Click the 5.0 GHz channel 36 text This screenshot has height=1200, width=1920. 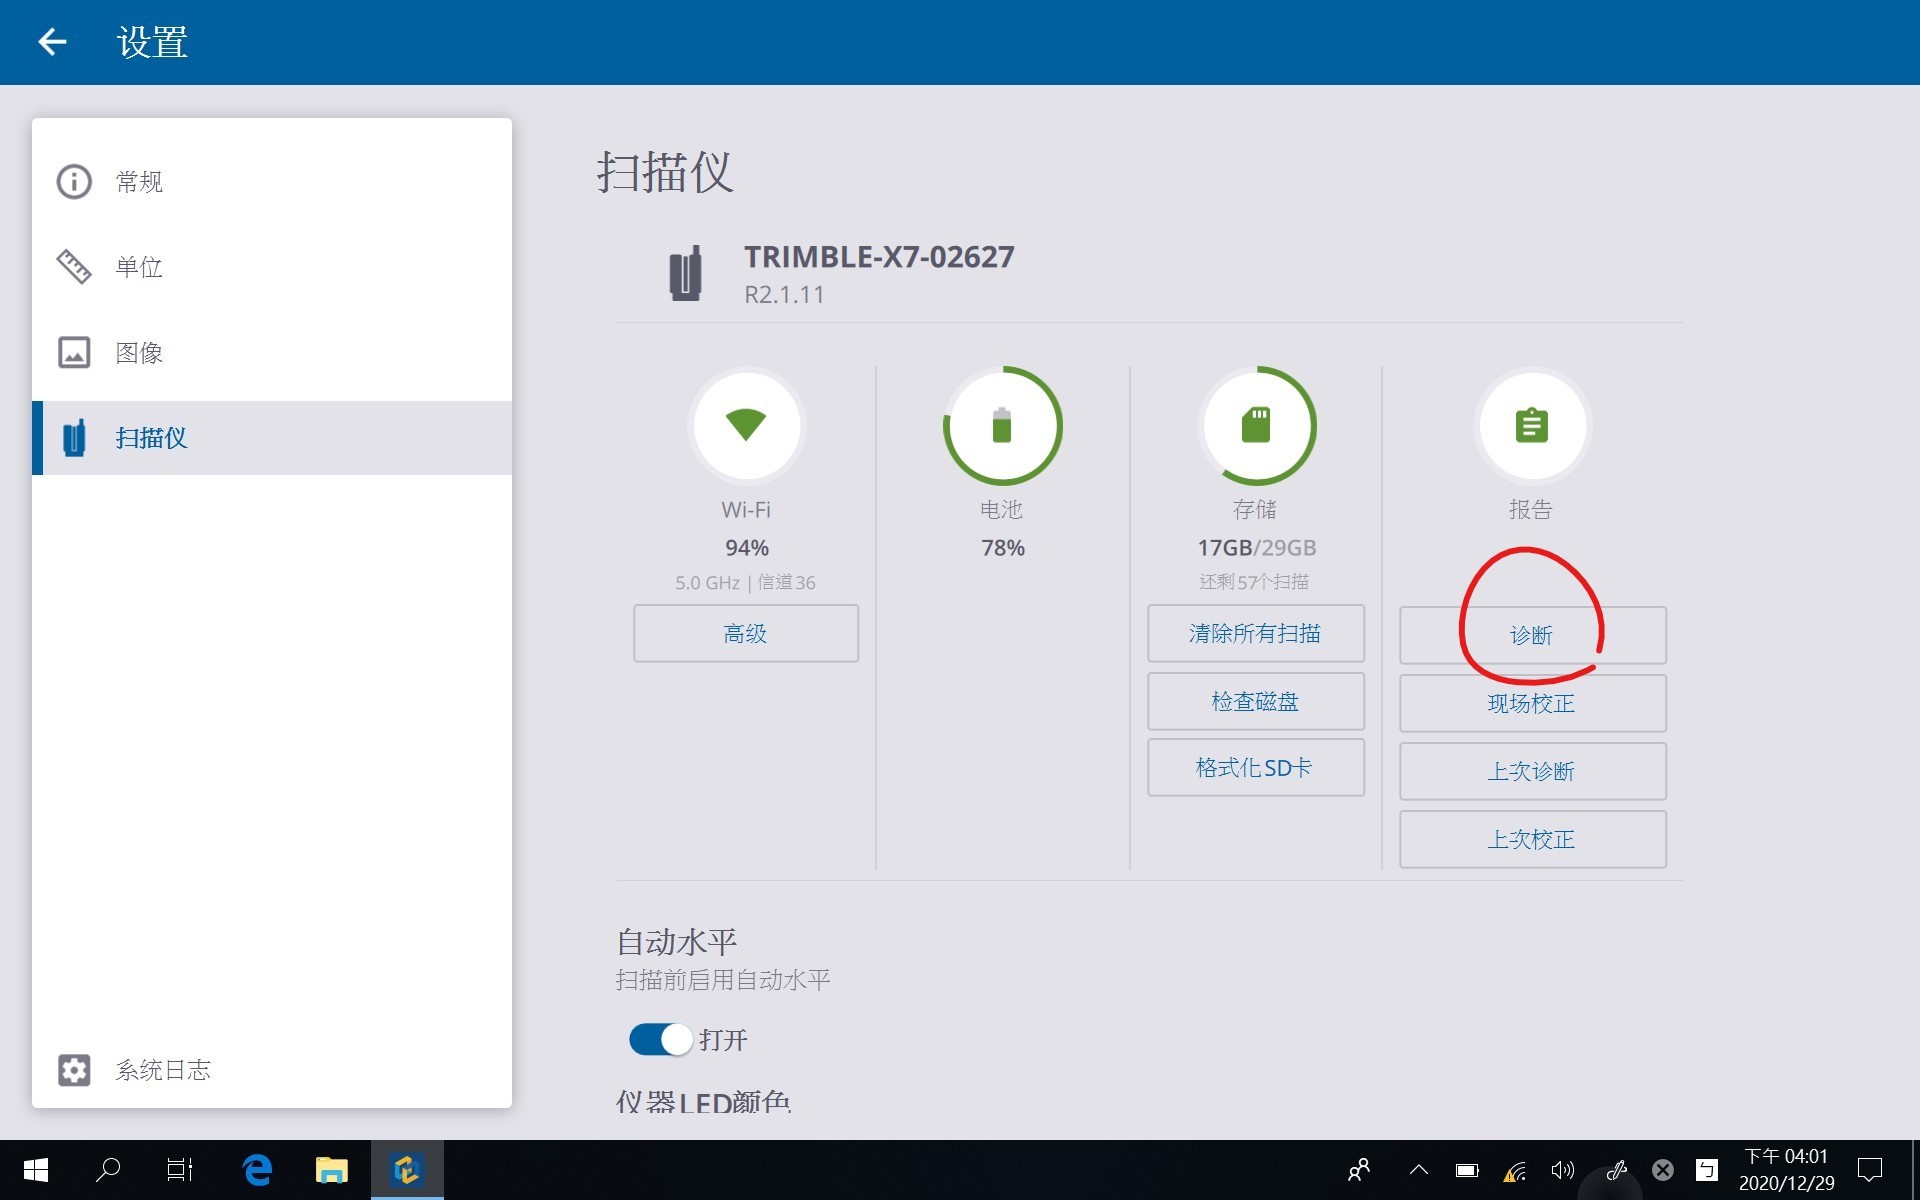[745, 583]
